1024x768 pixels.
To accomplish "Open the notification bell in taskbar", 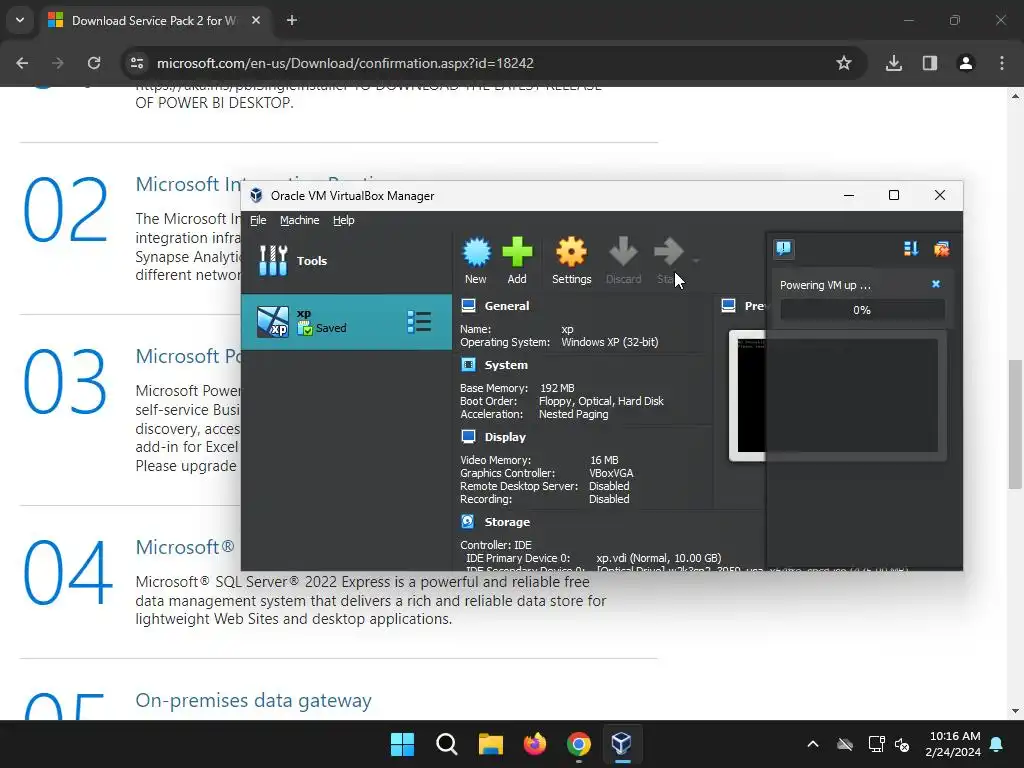I will 997,744.
